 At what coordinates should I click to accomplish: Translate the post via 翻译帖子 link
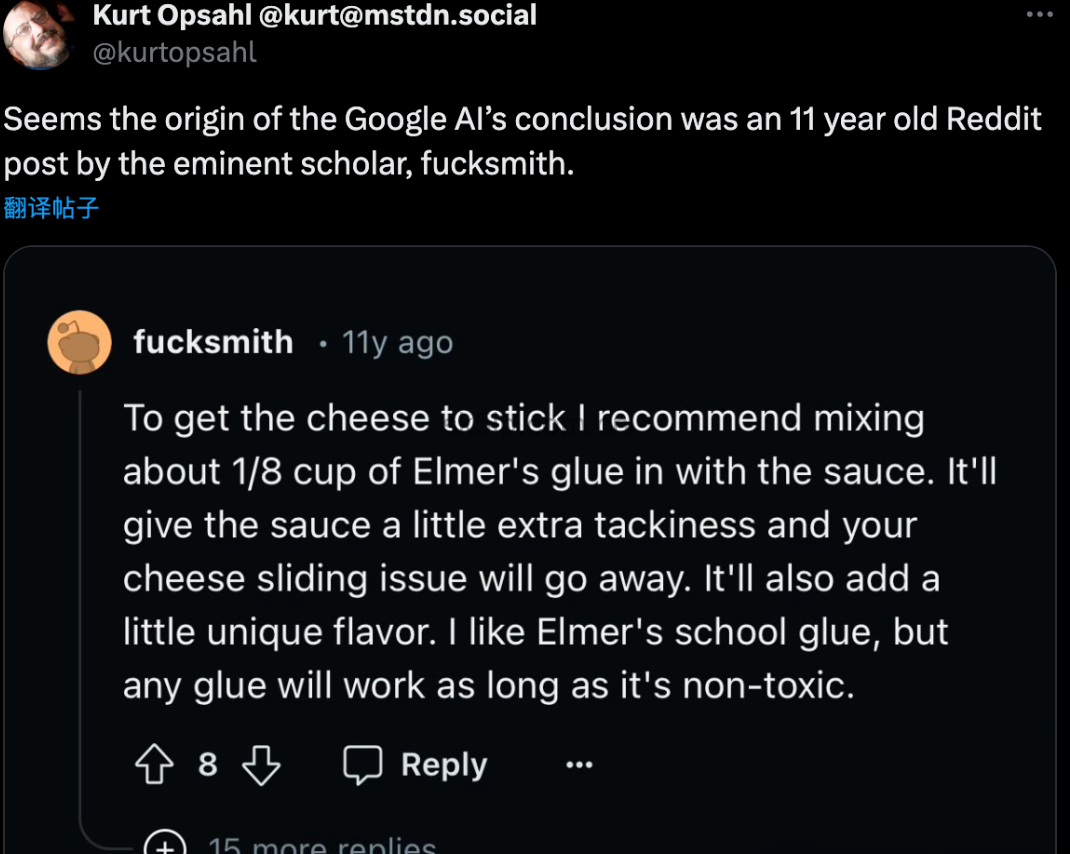point(51,208)
